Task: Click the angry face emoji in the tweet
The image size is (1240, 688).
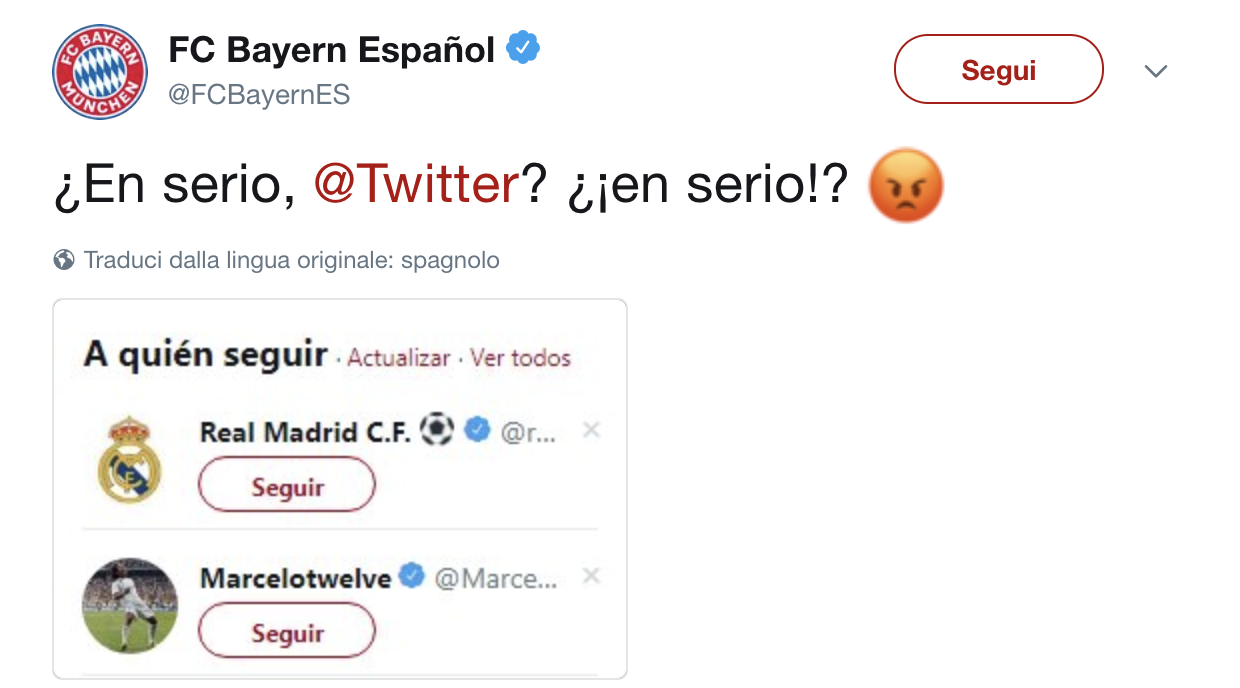Action: (x=905, y=185)
